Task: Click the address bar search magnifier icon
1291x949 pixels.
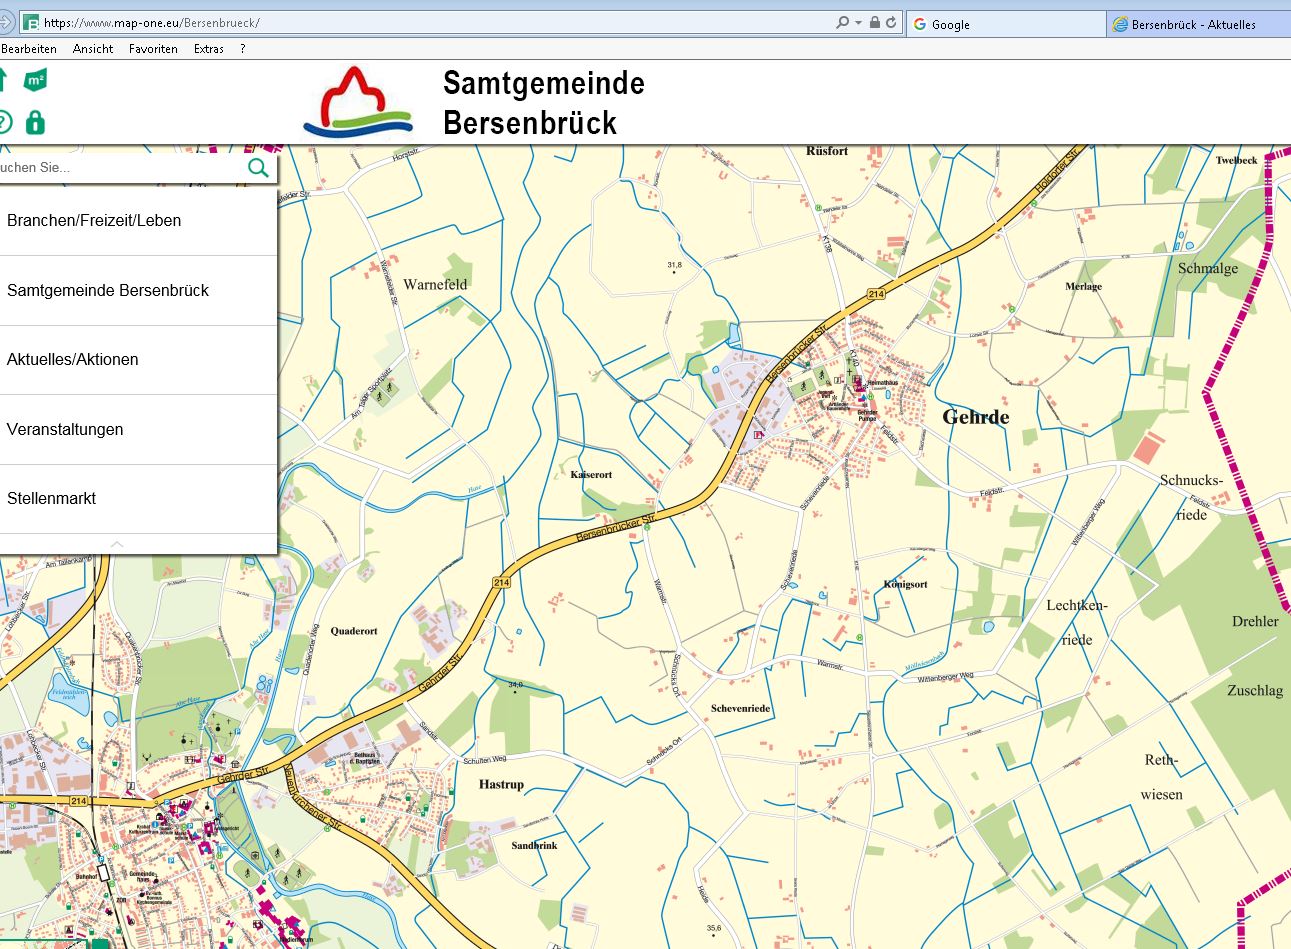Action: [842, 22]
